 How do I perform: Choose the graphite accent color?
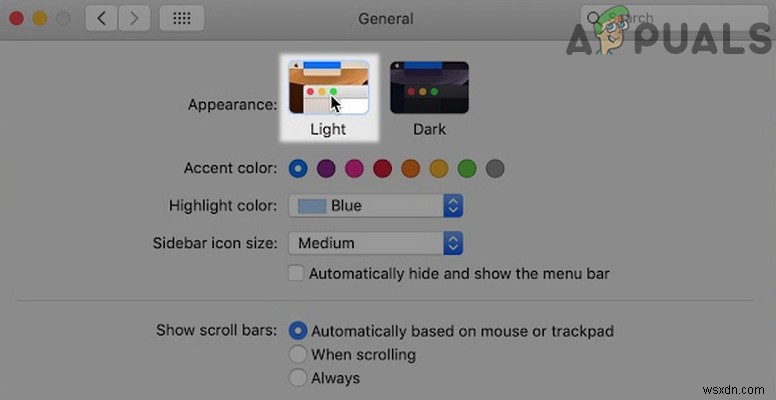pyautogui.click(x=494, y=169)
